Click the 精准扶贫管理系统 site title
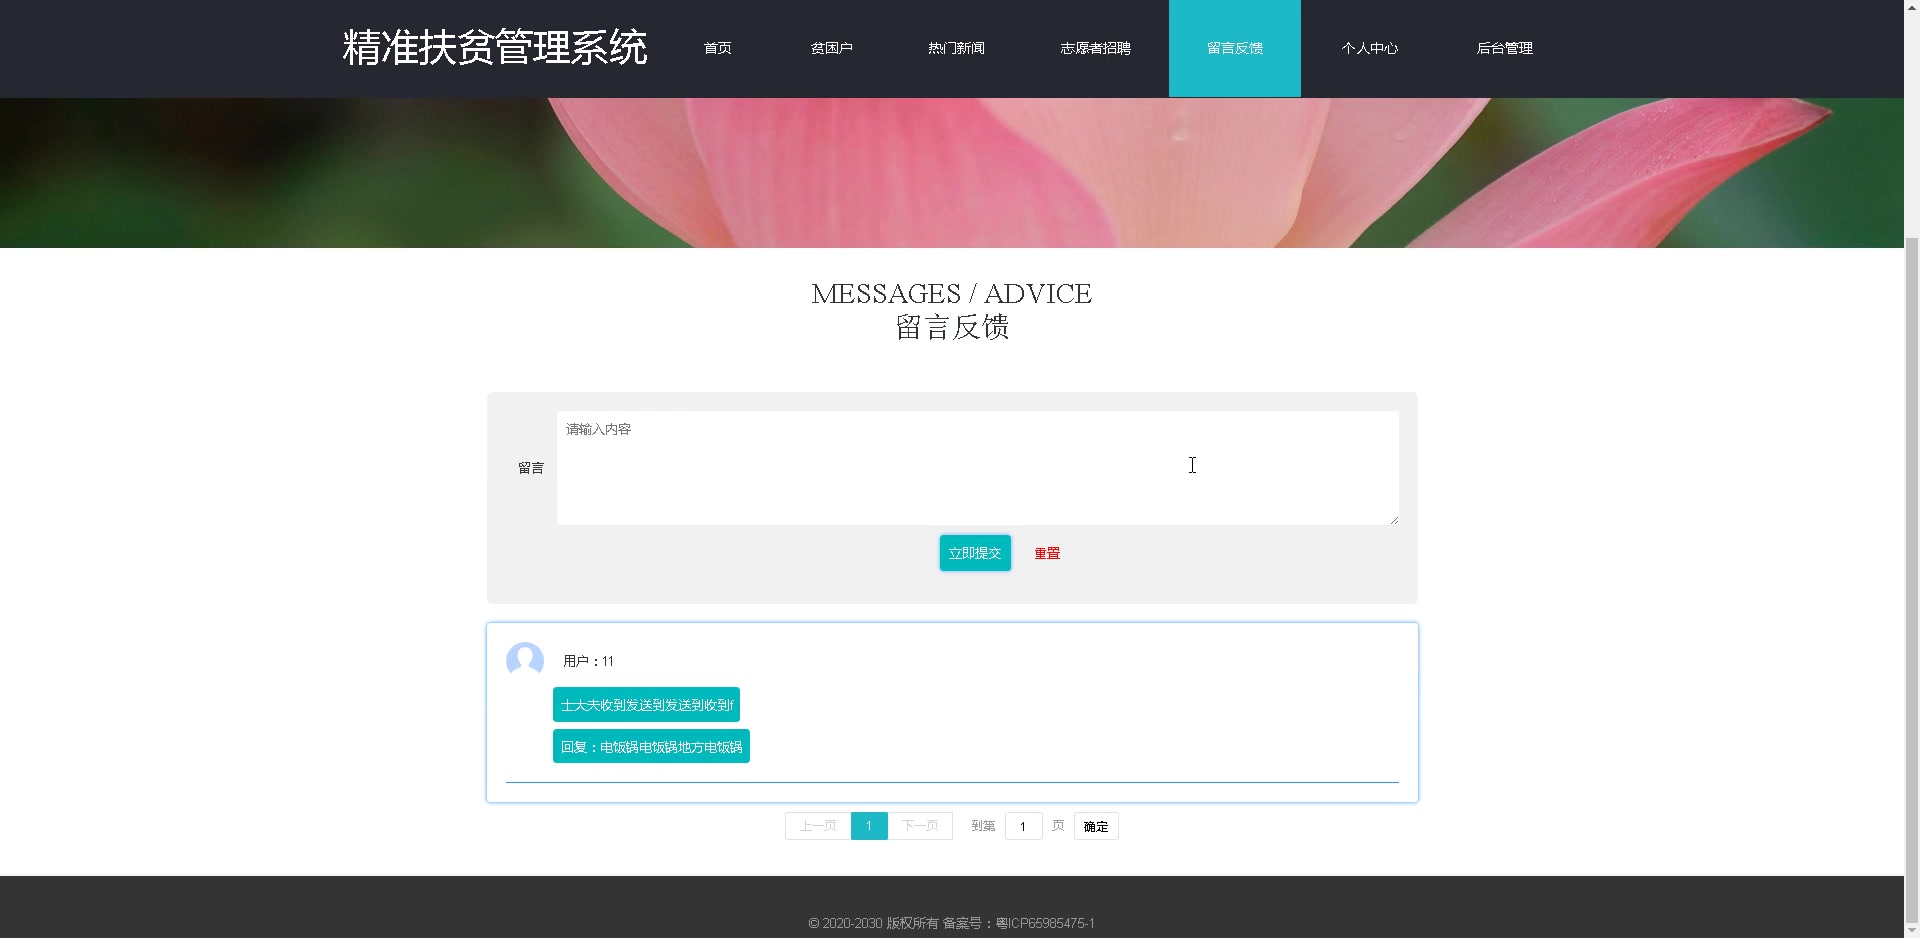This screenshot has width=1920, height=938. click(495, 47)
